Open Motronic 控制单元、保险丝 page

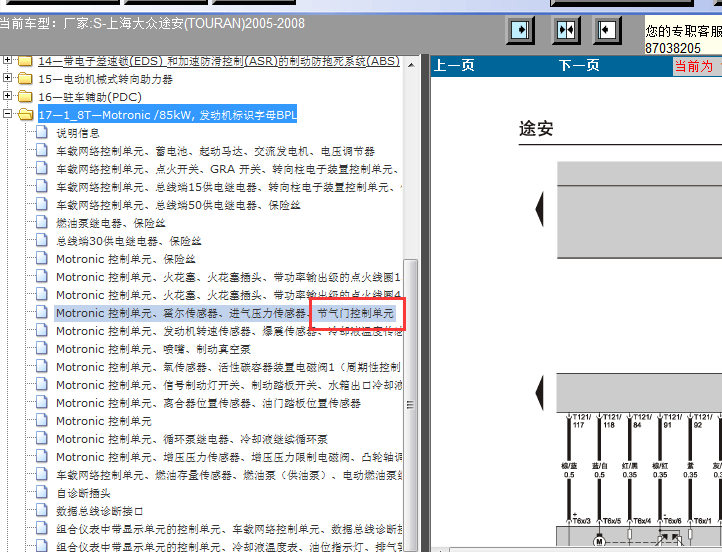point(126,259)
